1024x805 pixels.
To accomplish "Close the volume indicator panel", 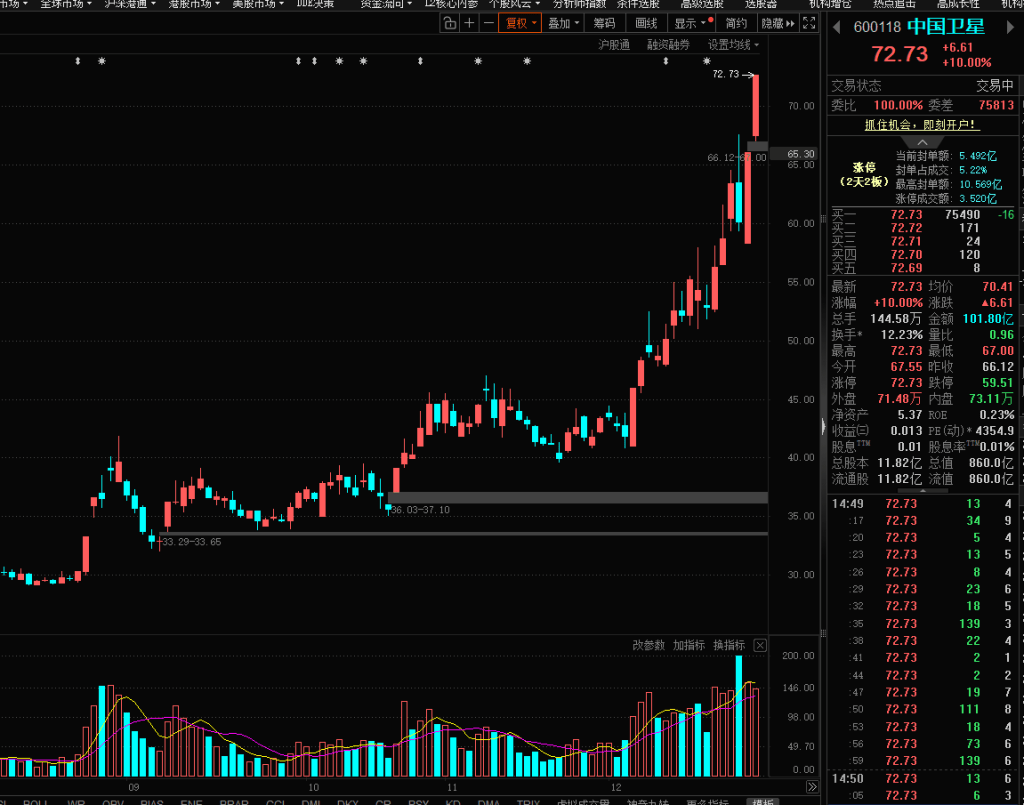I will [760, 645].
